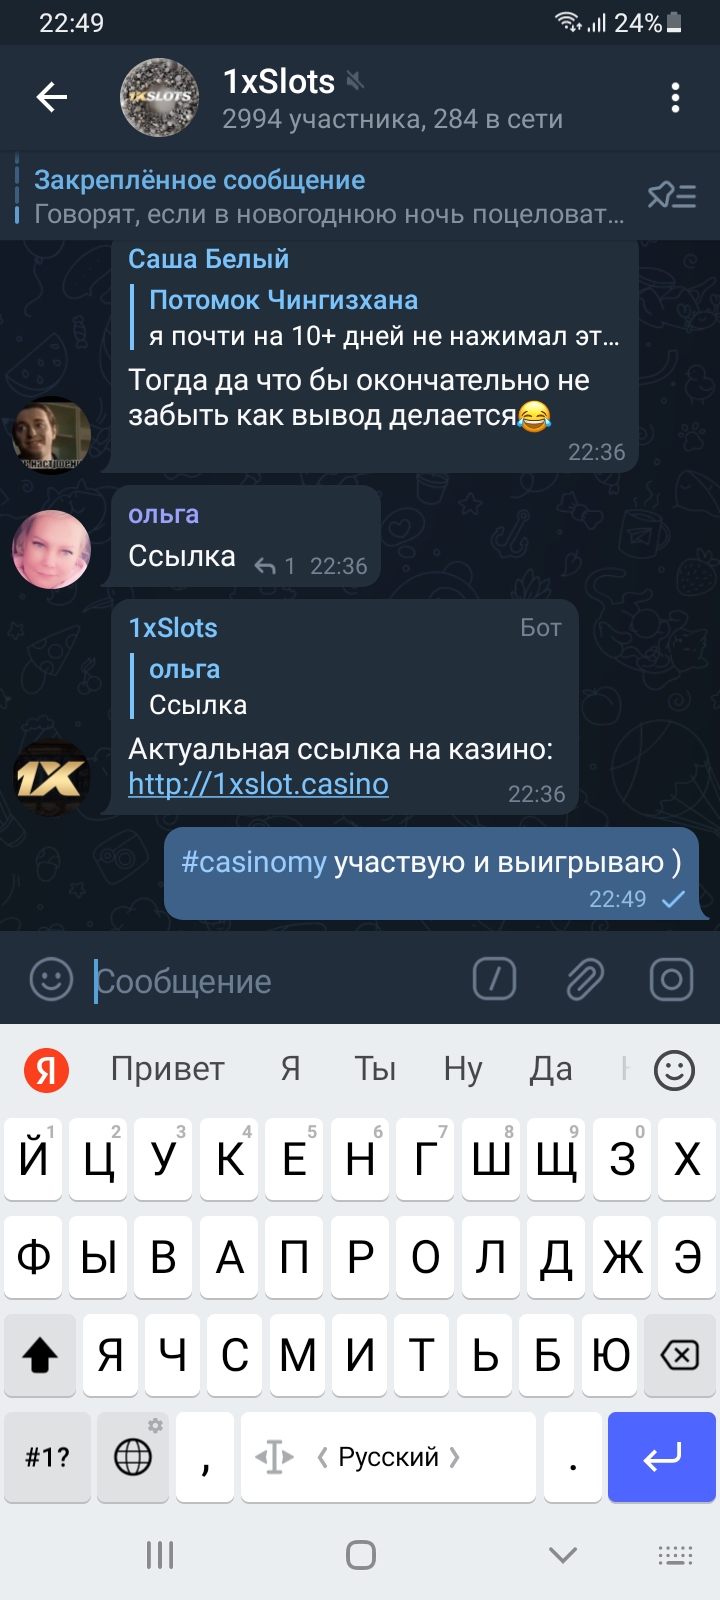Tap the bot commands slash icon
Viewport: 720px width, 1600px height.
(494, 980)
